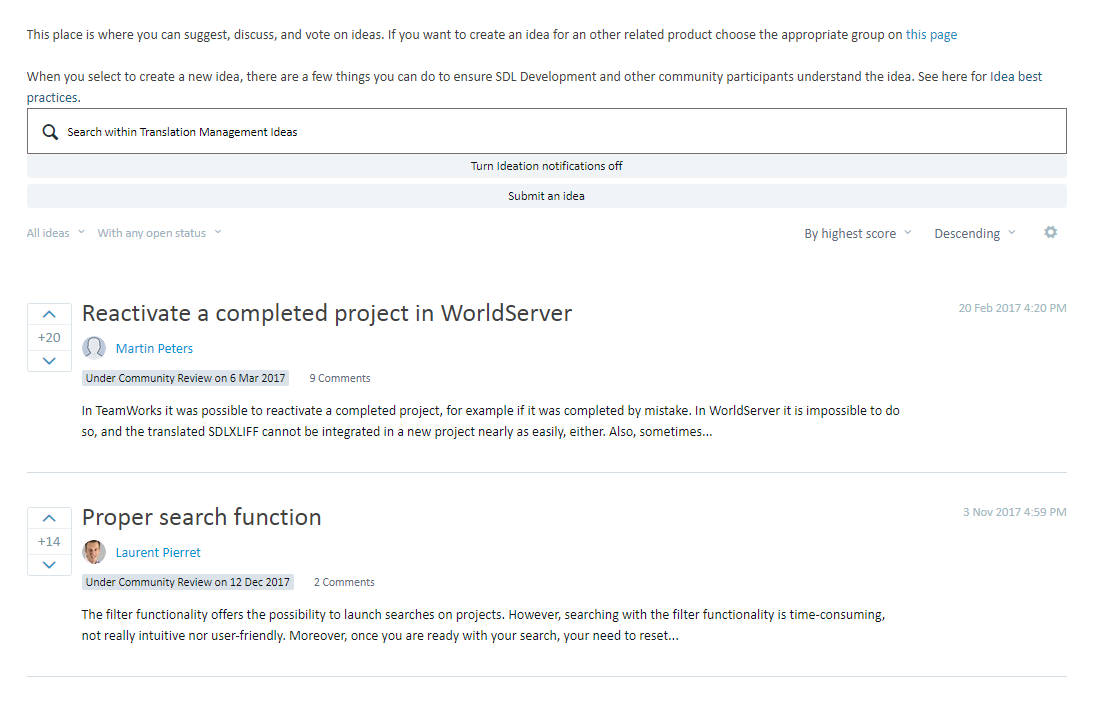Image resolution: width=1106 pixels, height=704 pixels.
Task: Visit Martin Peters' profile
Action: point(154,348)
